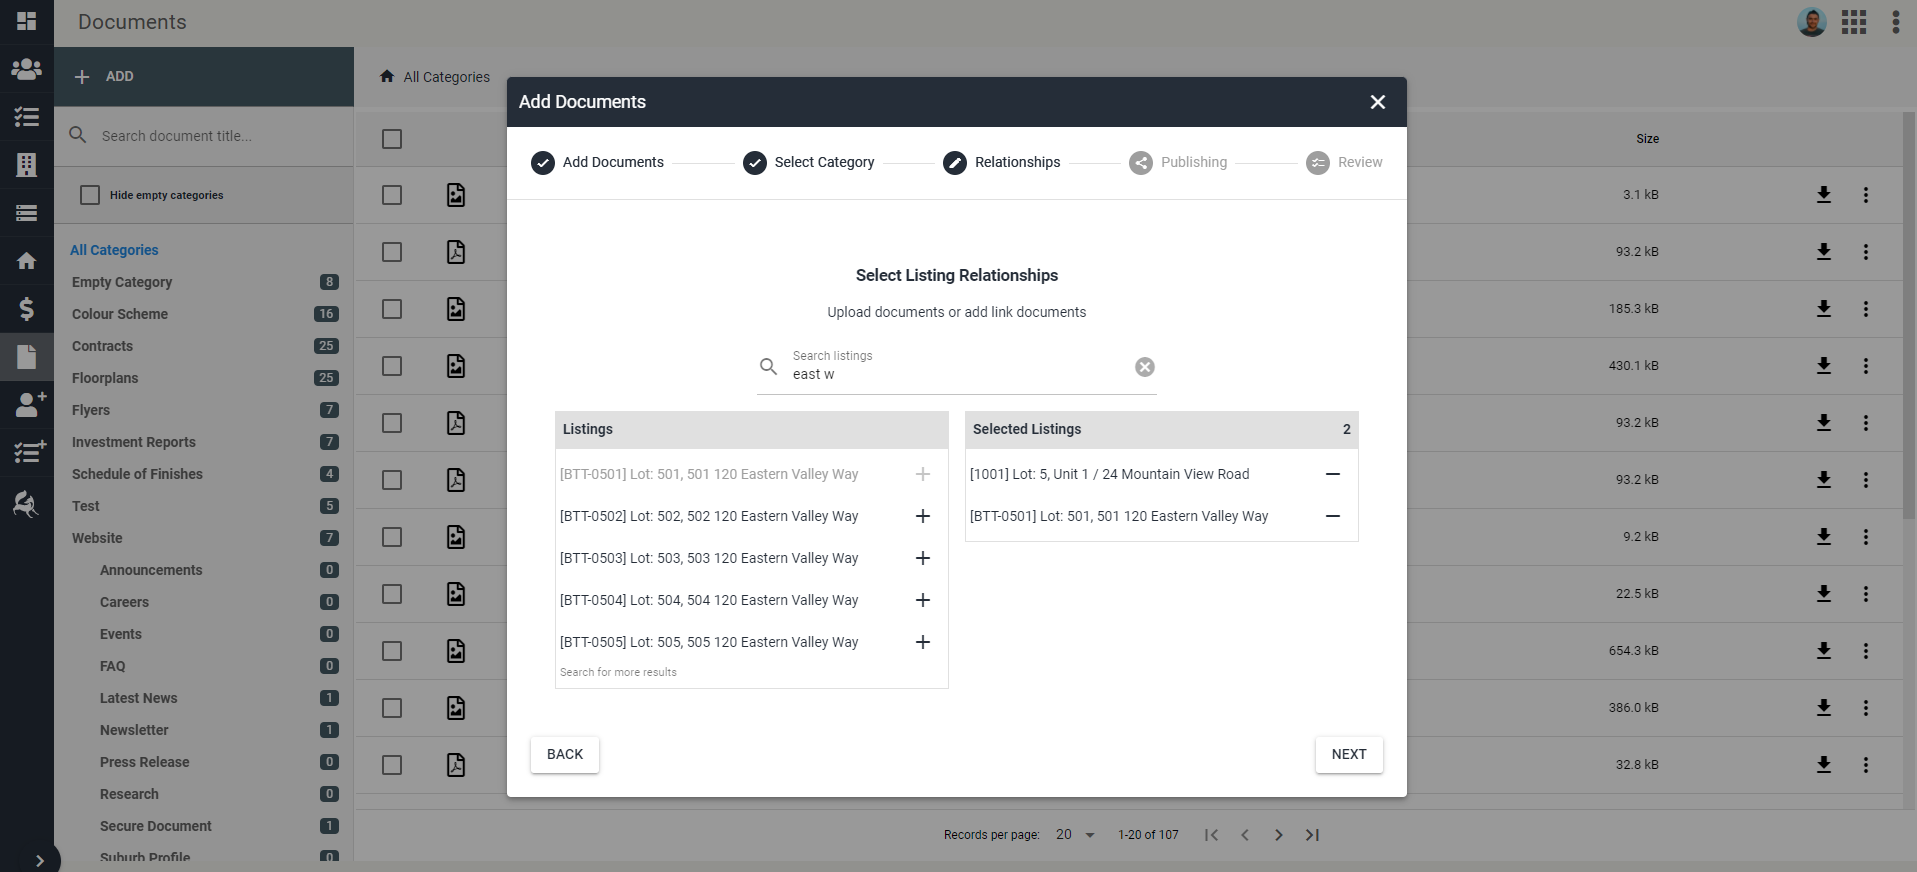Viewport: 1917px width, 872px height.
Task: Download the 185.3 kB document
Action: pyautogui.click(x=1824, y=309)
